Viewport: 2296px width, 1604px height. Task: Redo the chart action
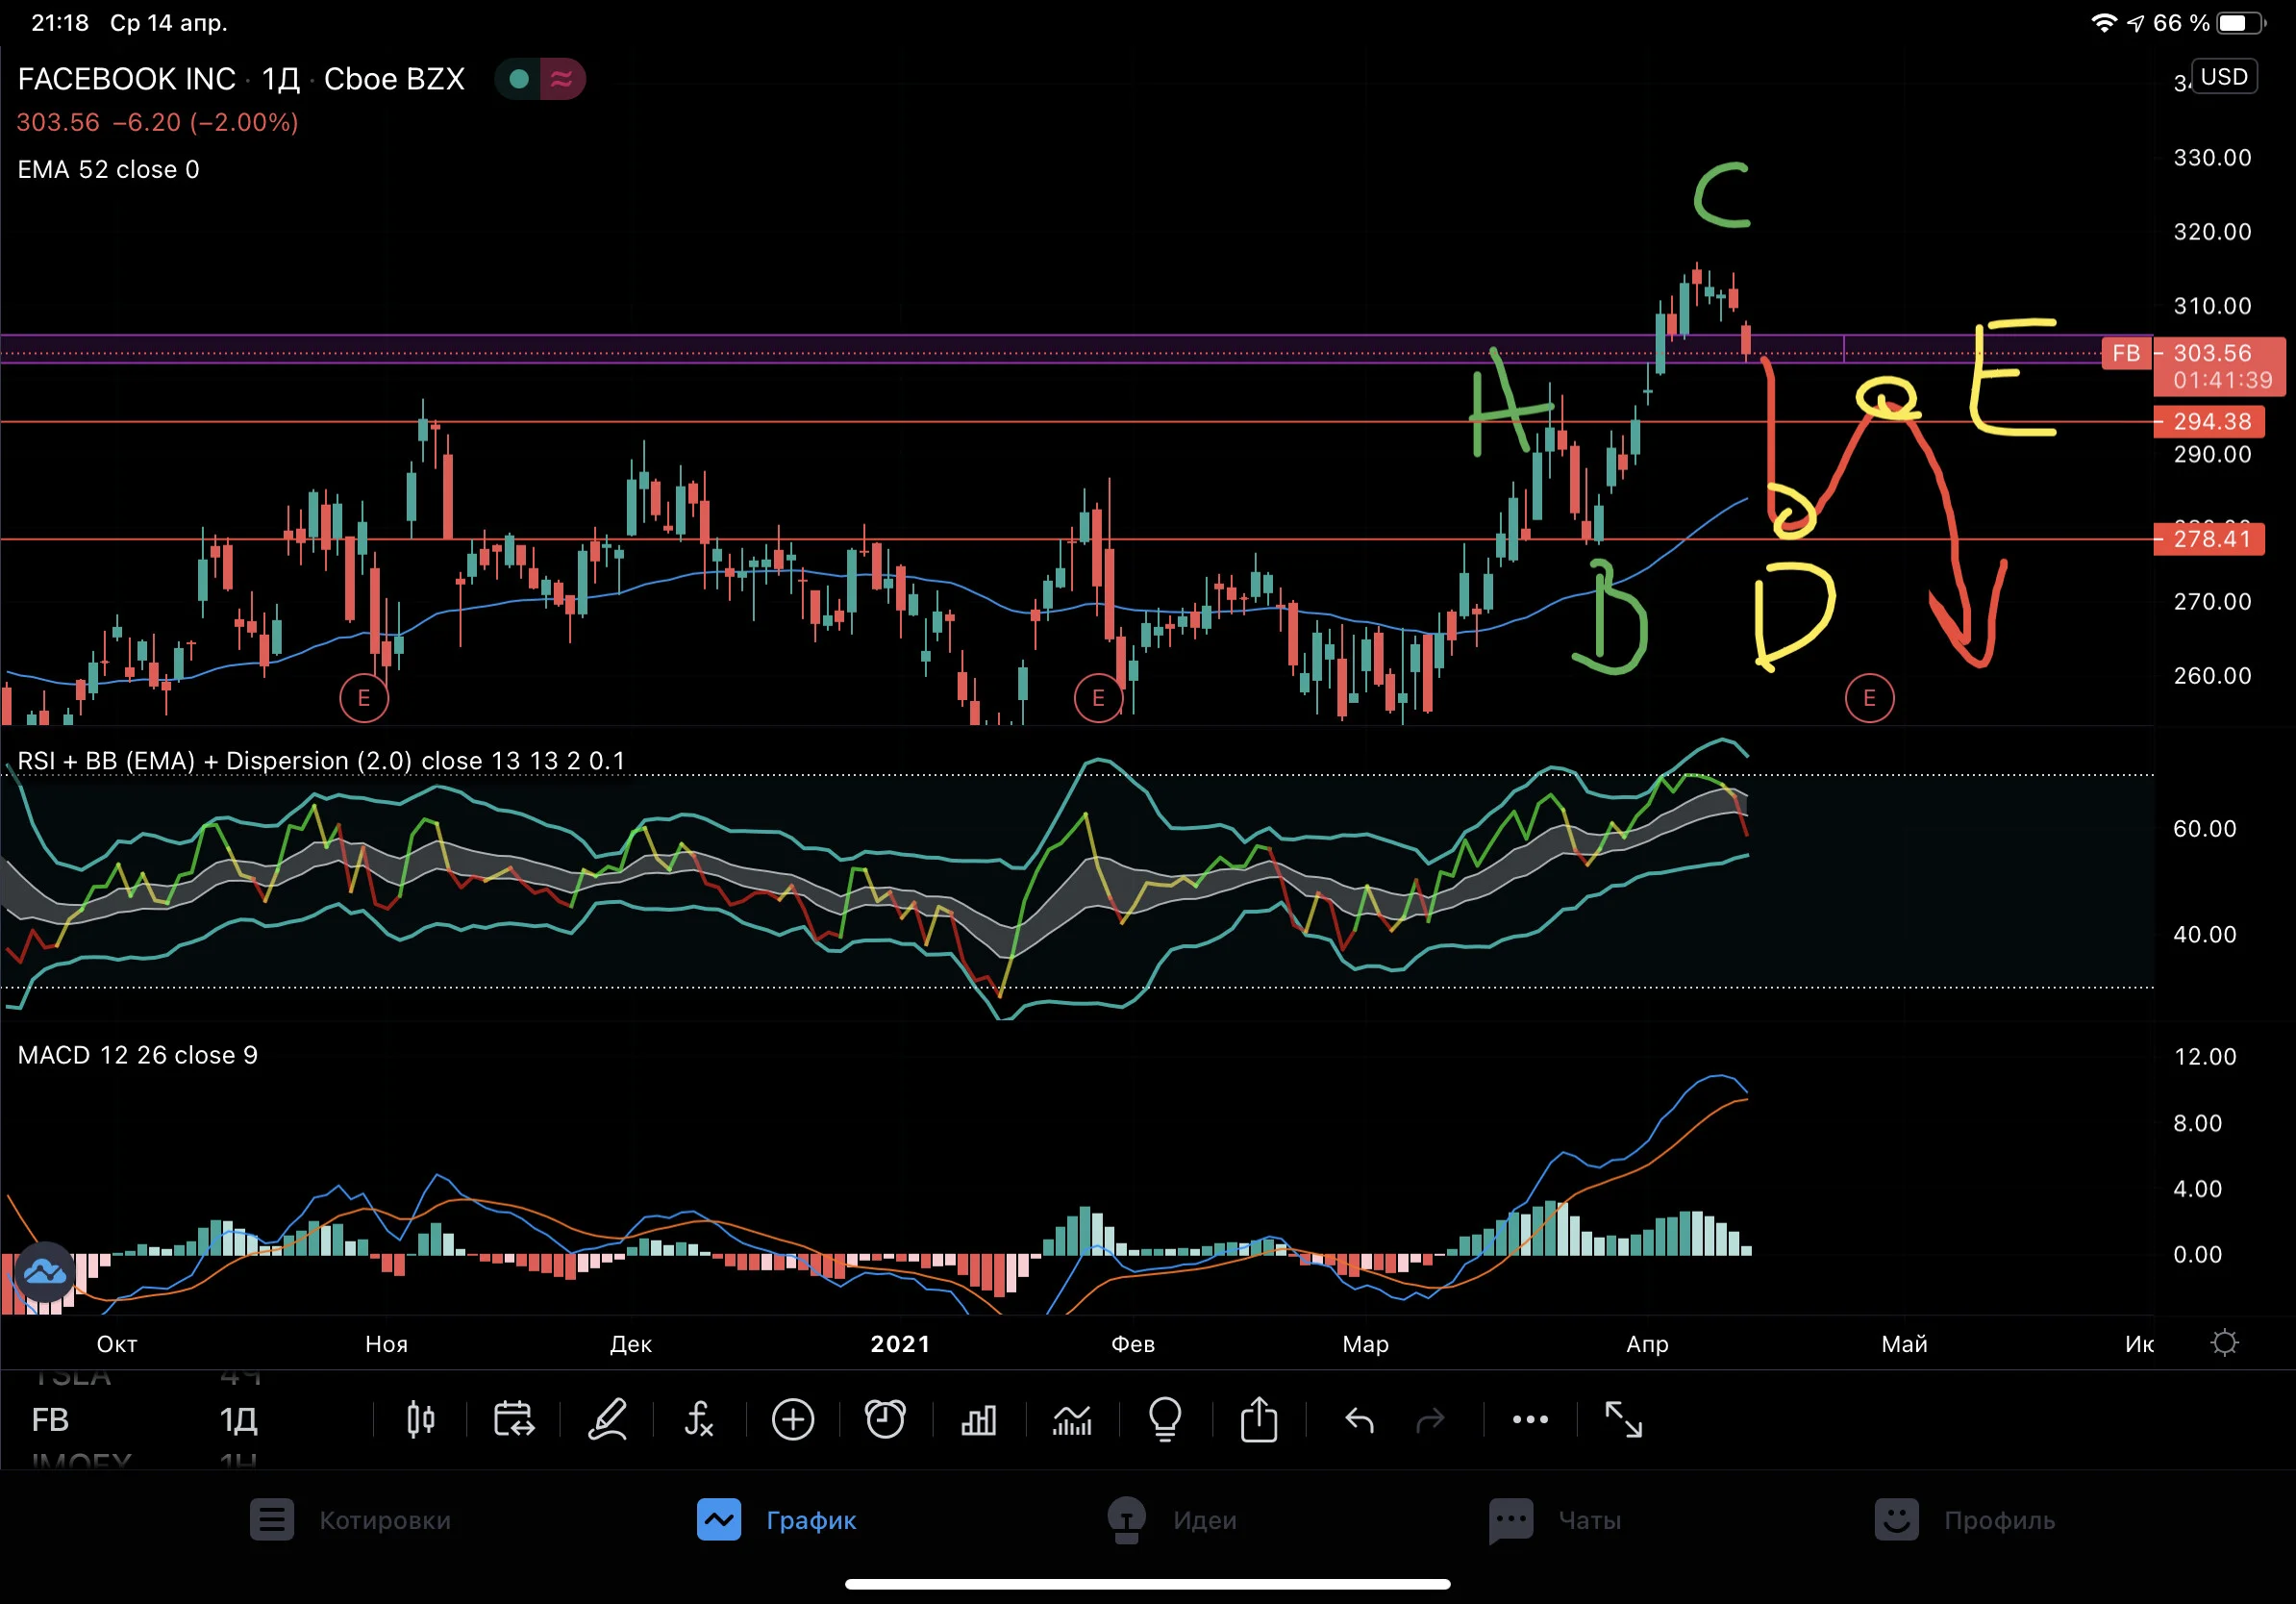(x=1431, y=1419)
